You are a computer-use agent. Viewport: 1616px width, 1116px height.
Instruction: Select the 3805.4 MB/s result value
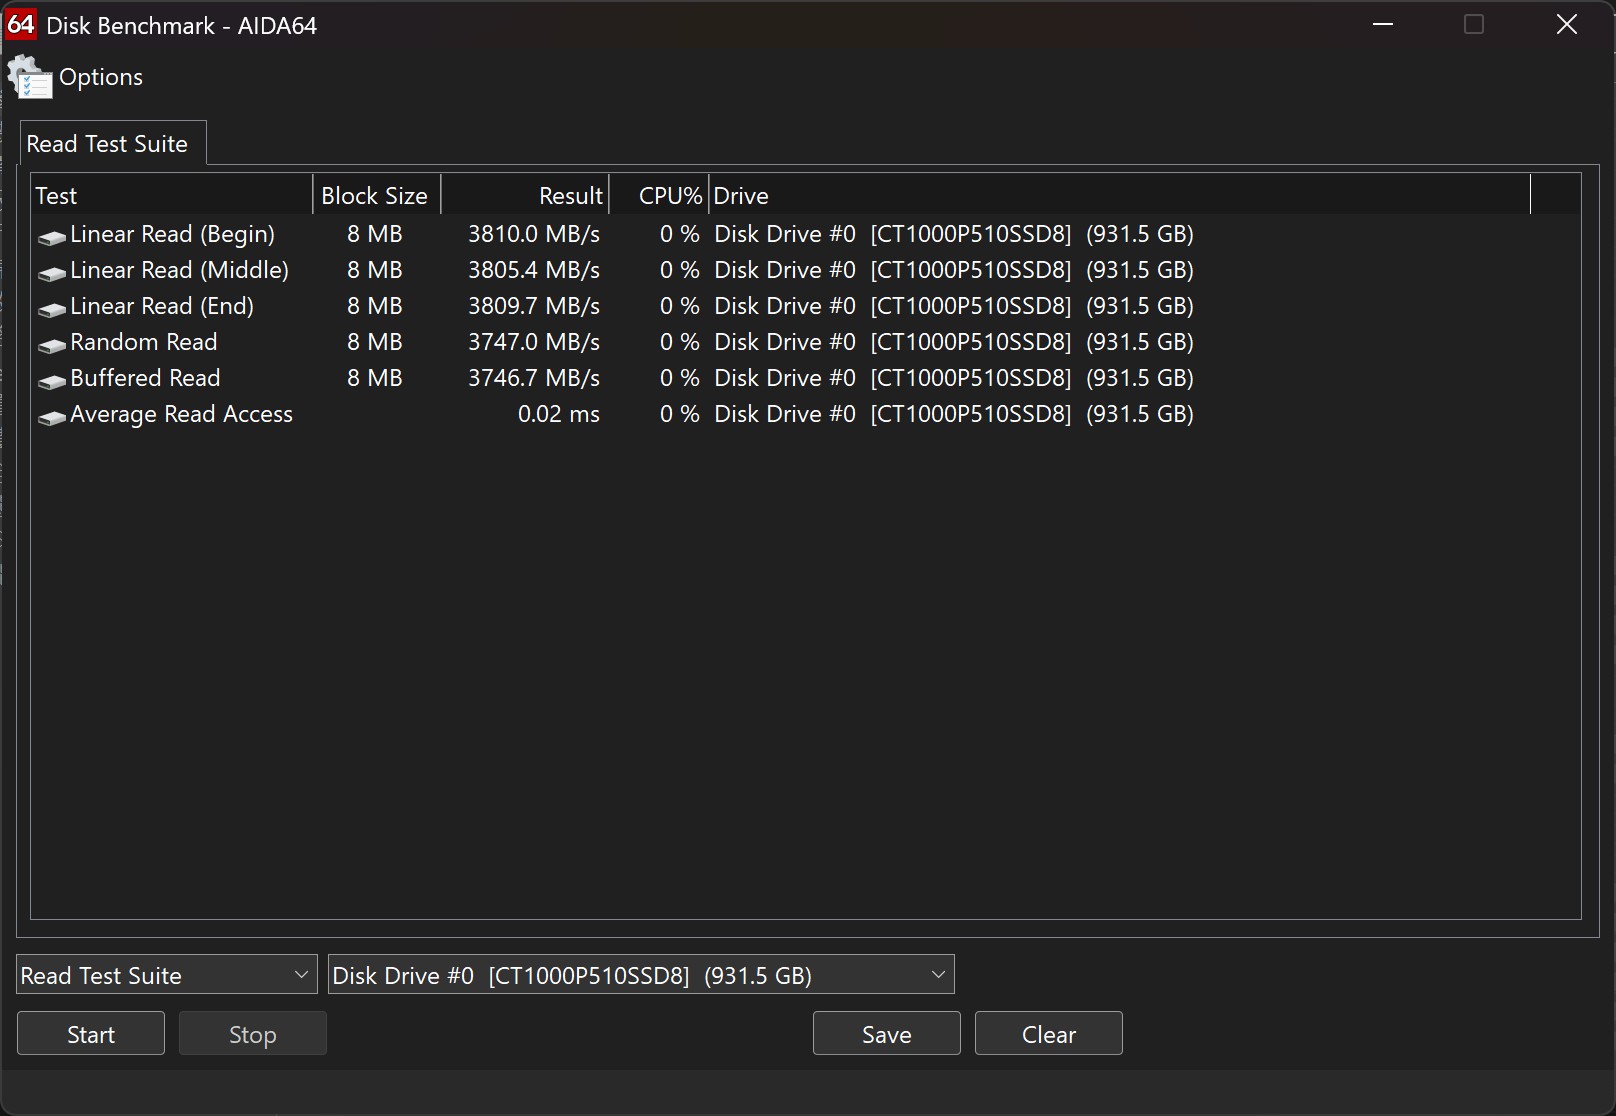tap(534, 270)
